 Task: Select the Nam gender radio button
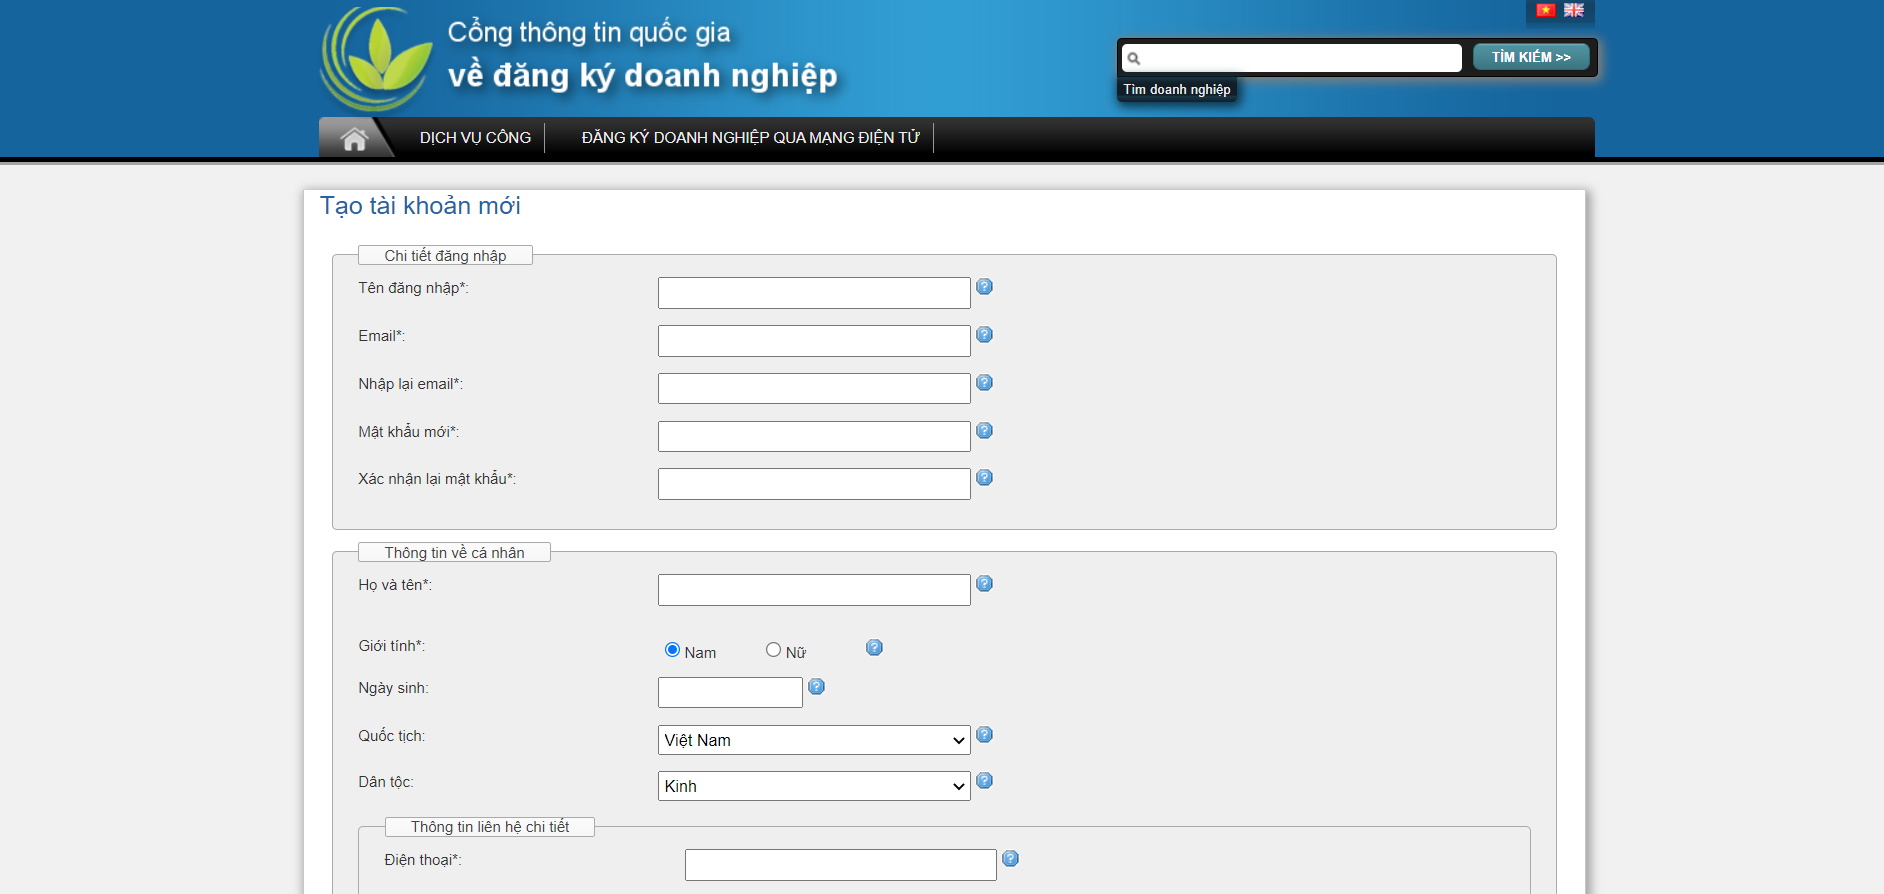[x=672, y=650]
